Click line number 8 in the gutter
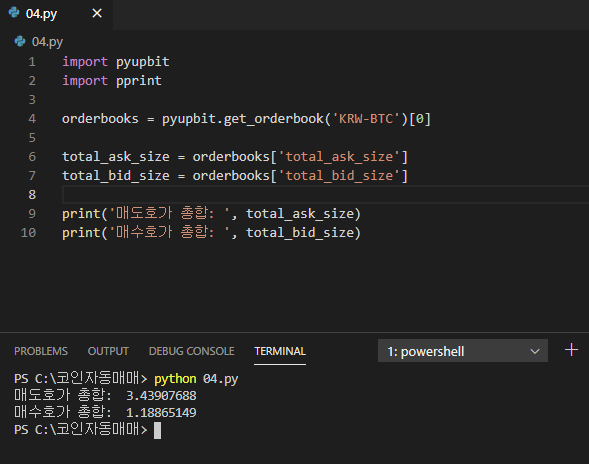This screenshot has height=464, width=589. (x=32, y=195)
